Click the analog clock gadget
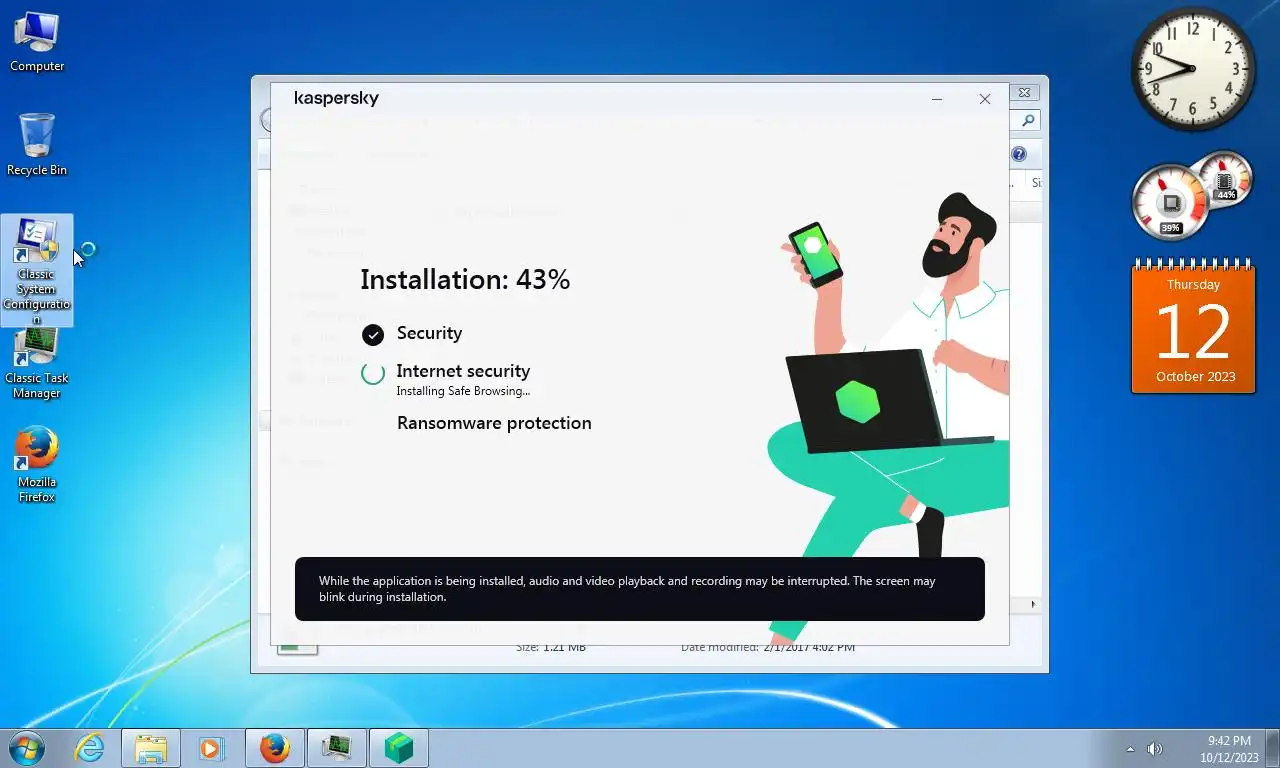Viewport: 1280px width, 768px height. pos(1193,69)
